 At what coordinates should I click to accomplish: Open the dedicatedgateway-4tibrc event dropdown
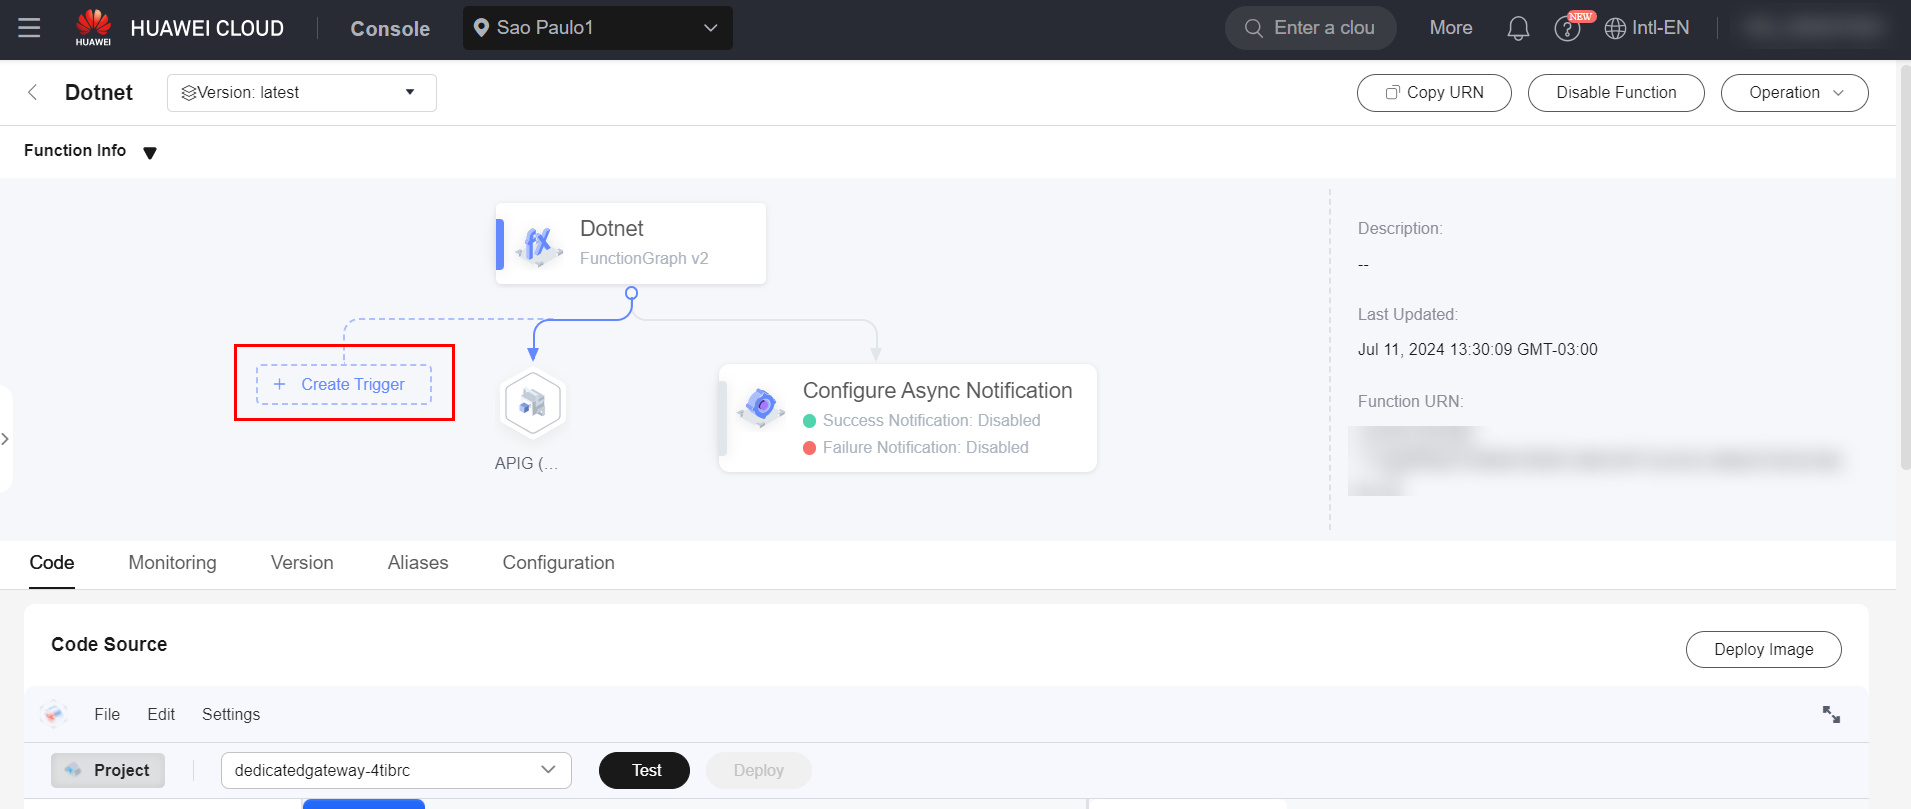395,770
